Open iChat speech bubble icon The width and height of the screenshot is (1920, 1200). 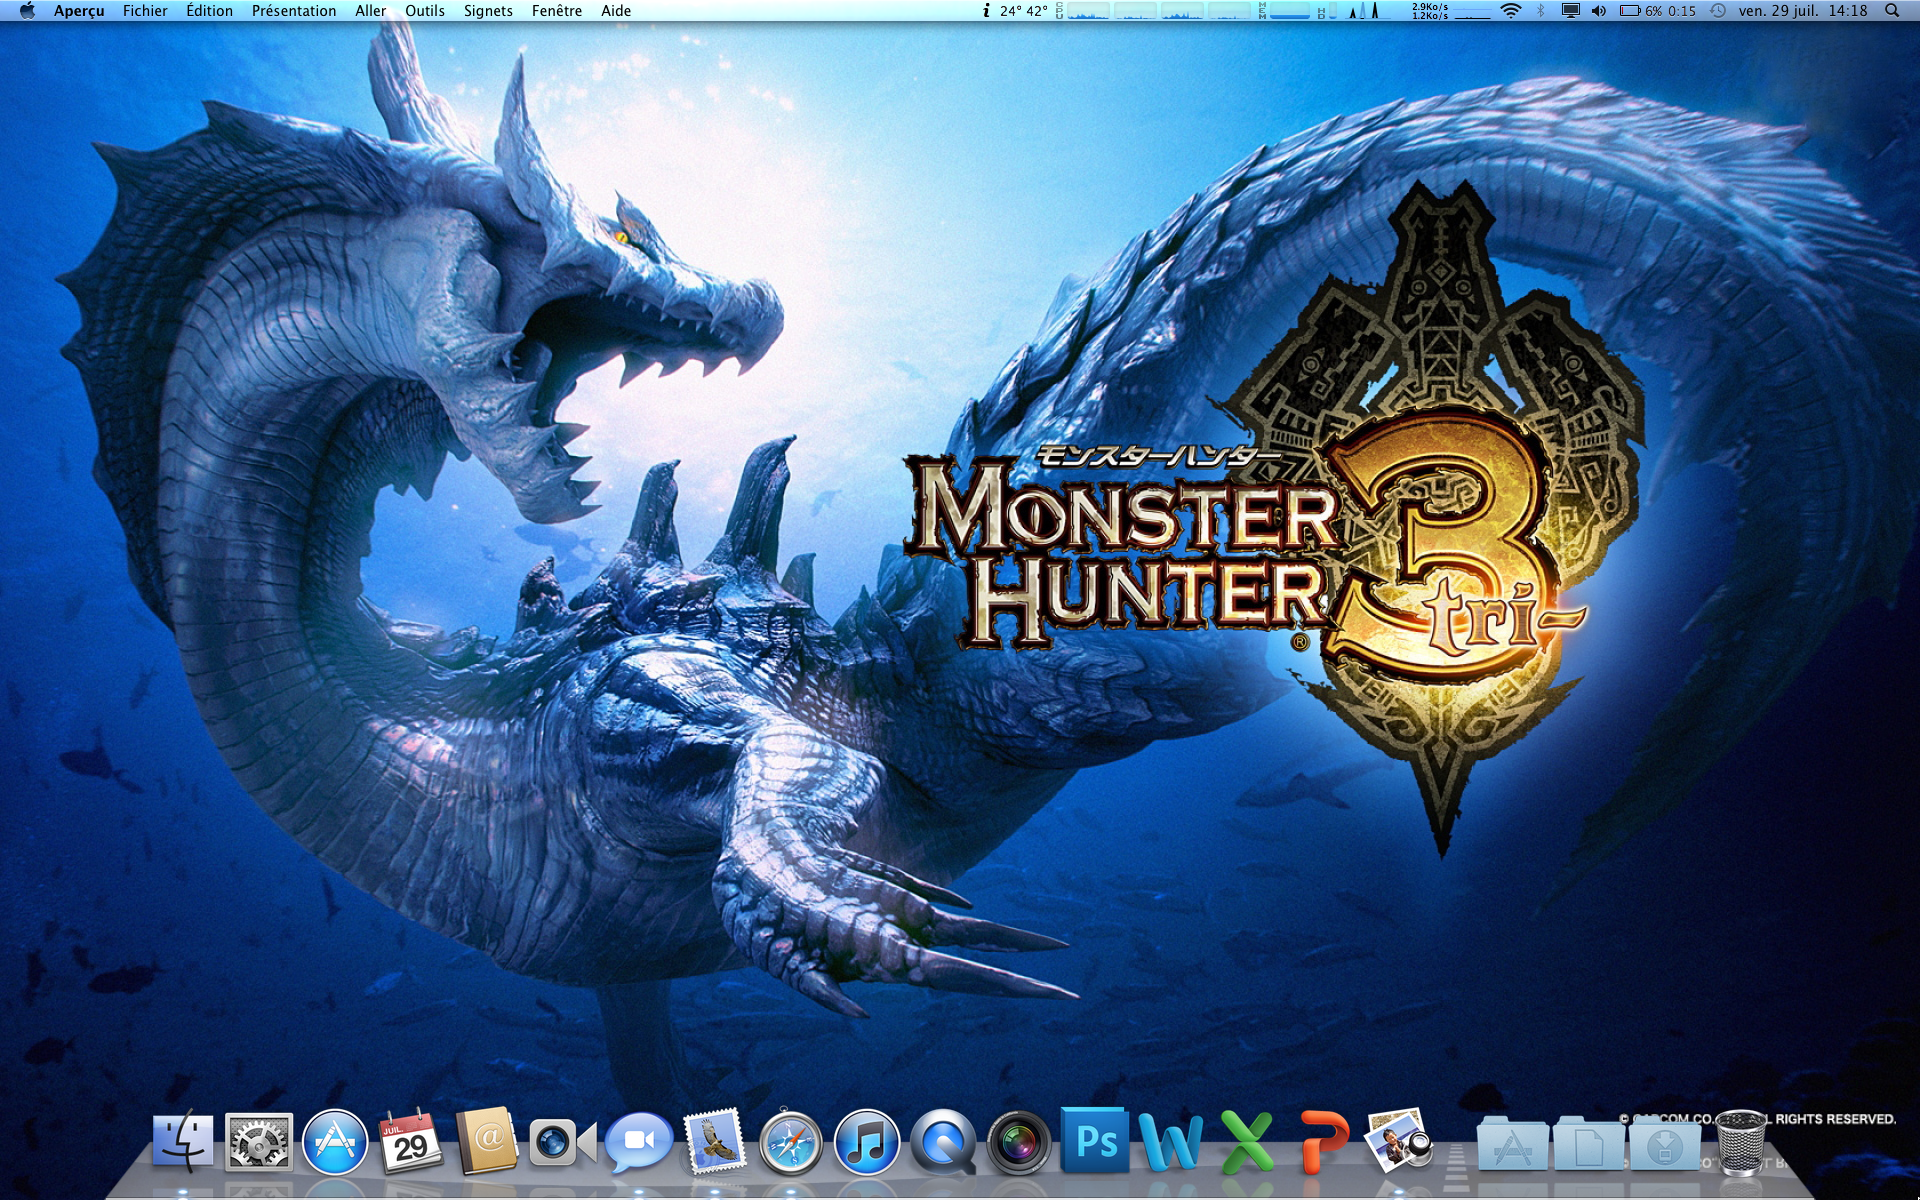tap(639, 1141)
